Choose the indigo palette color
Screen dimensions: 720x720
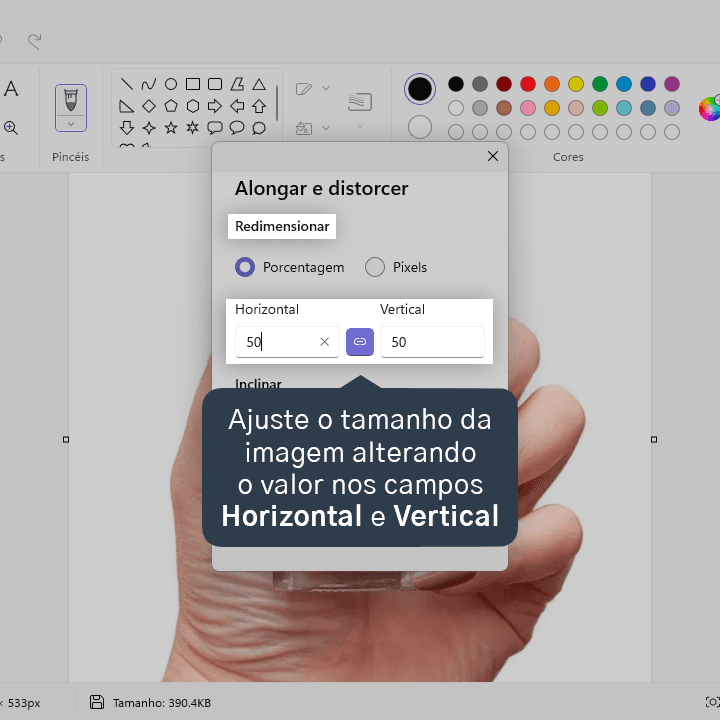tap(648, 84)
